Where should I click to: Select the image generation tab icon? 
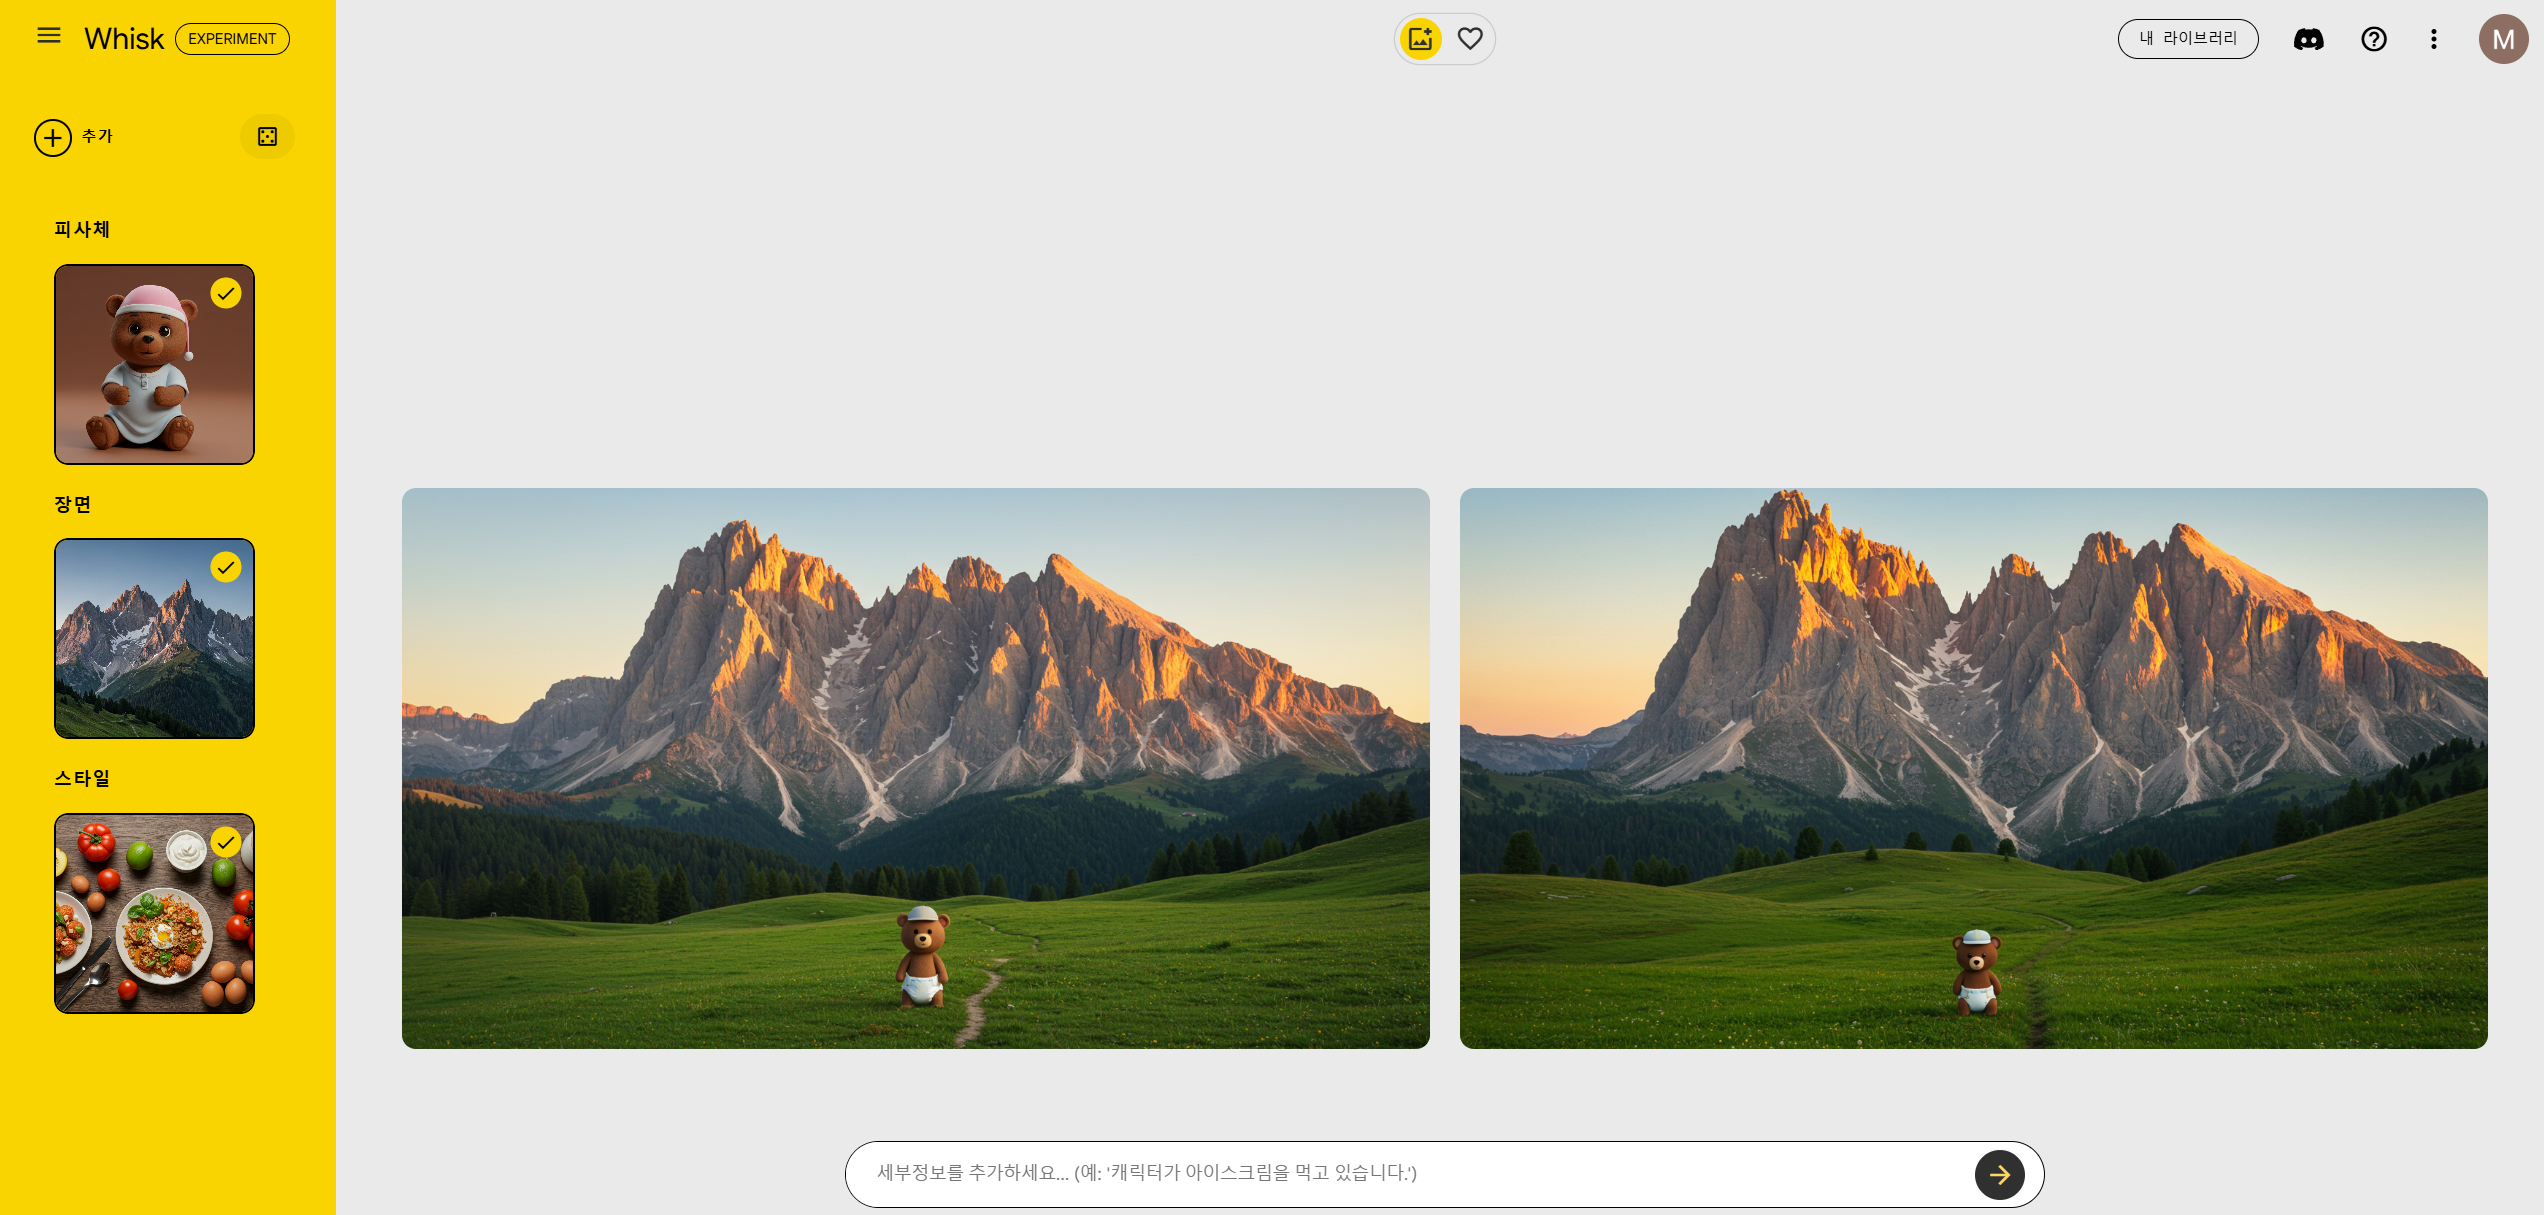[1420, 39]
